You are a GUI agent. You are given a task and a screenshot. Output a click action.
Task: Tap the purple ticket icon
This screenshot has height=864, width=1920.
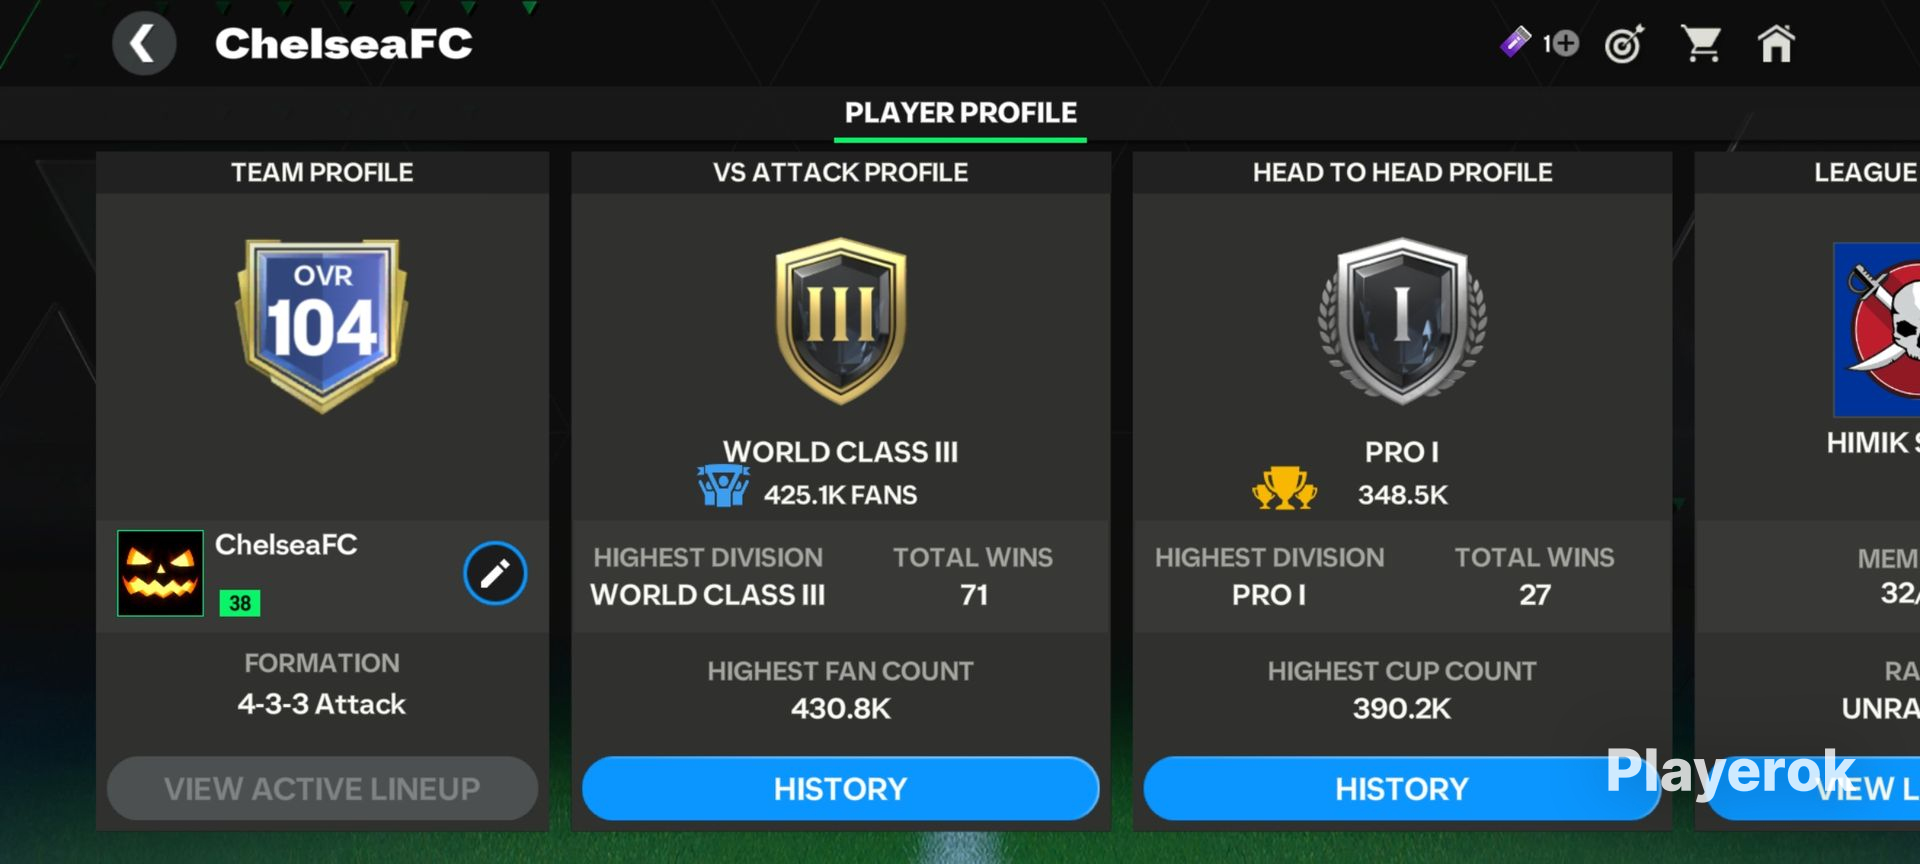[x=1515, y=42]
